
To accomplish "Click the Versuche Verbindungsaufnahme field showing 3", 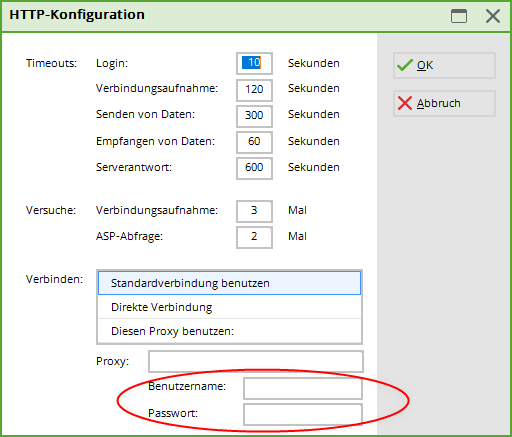I will tap(254, 210).
